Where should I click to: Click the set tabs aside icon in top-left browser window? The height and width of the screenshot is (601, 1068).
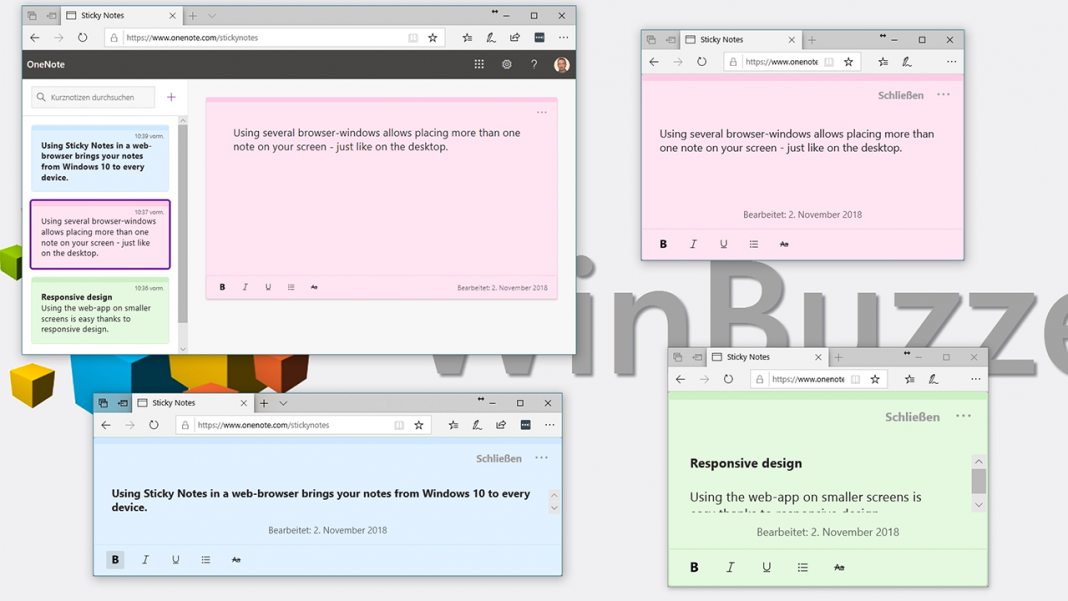pyautogui.click(x=51, y=16)
